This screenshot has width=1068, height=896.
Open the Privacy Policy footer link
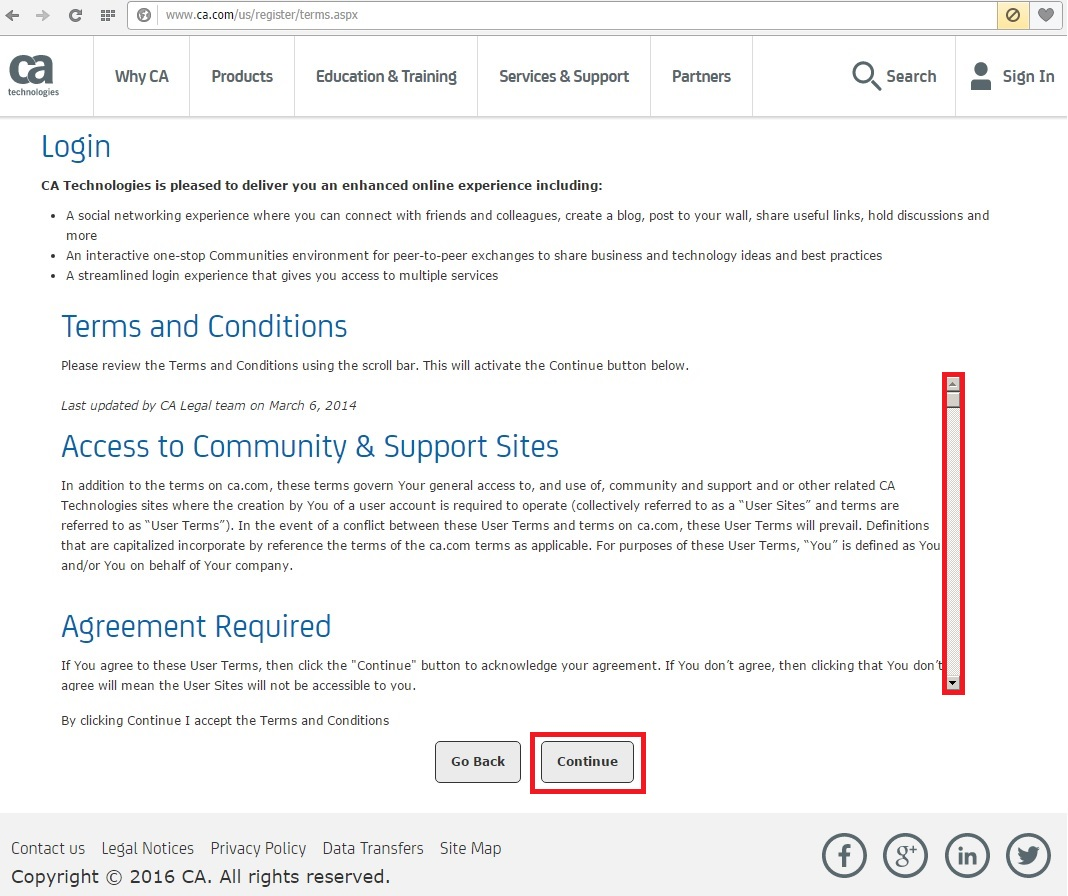(x=258, y=848)
